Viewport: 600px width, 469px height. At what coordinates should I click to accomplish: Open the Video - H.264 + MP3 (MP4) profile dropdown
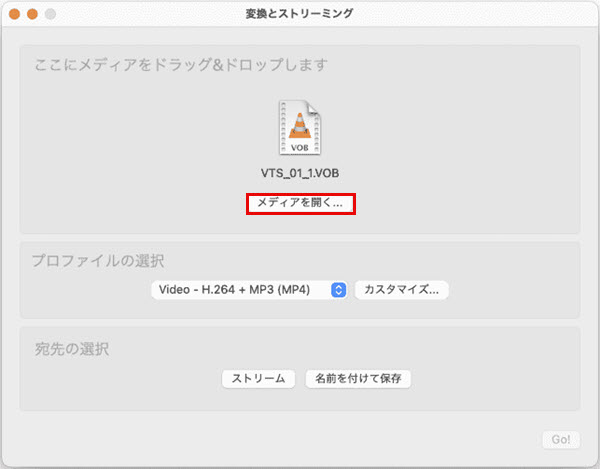pos(249,290)
